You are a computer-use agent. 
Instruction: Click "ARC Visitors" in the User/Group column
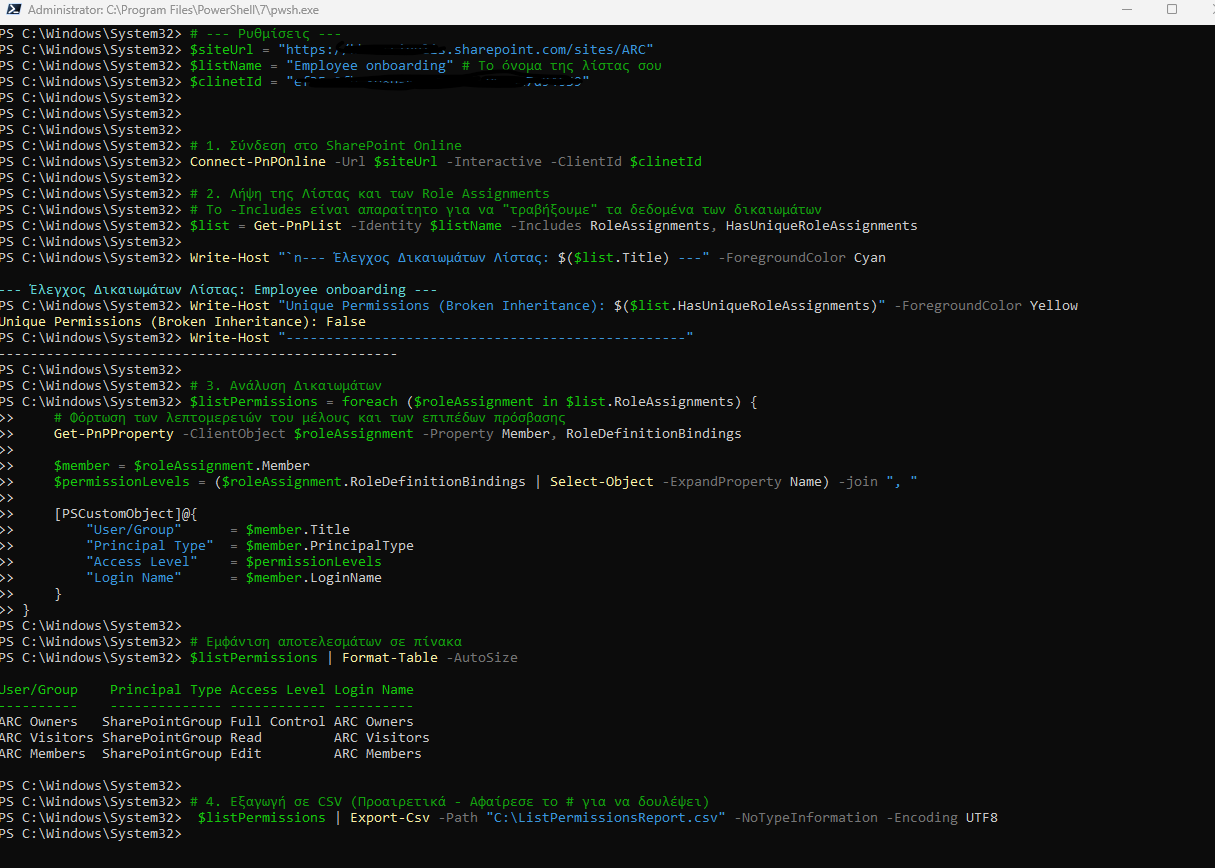46,738
